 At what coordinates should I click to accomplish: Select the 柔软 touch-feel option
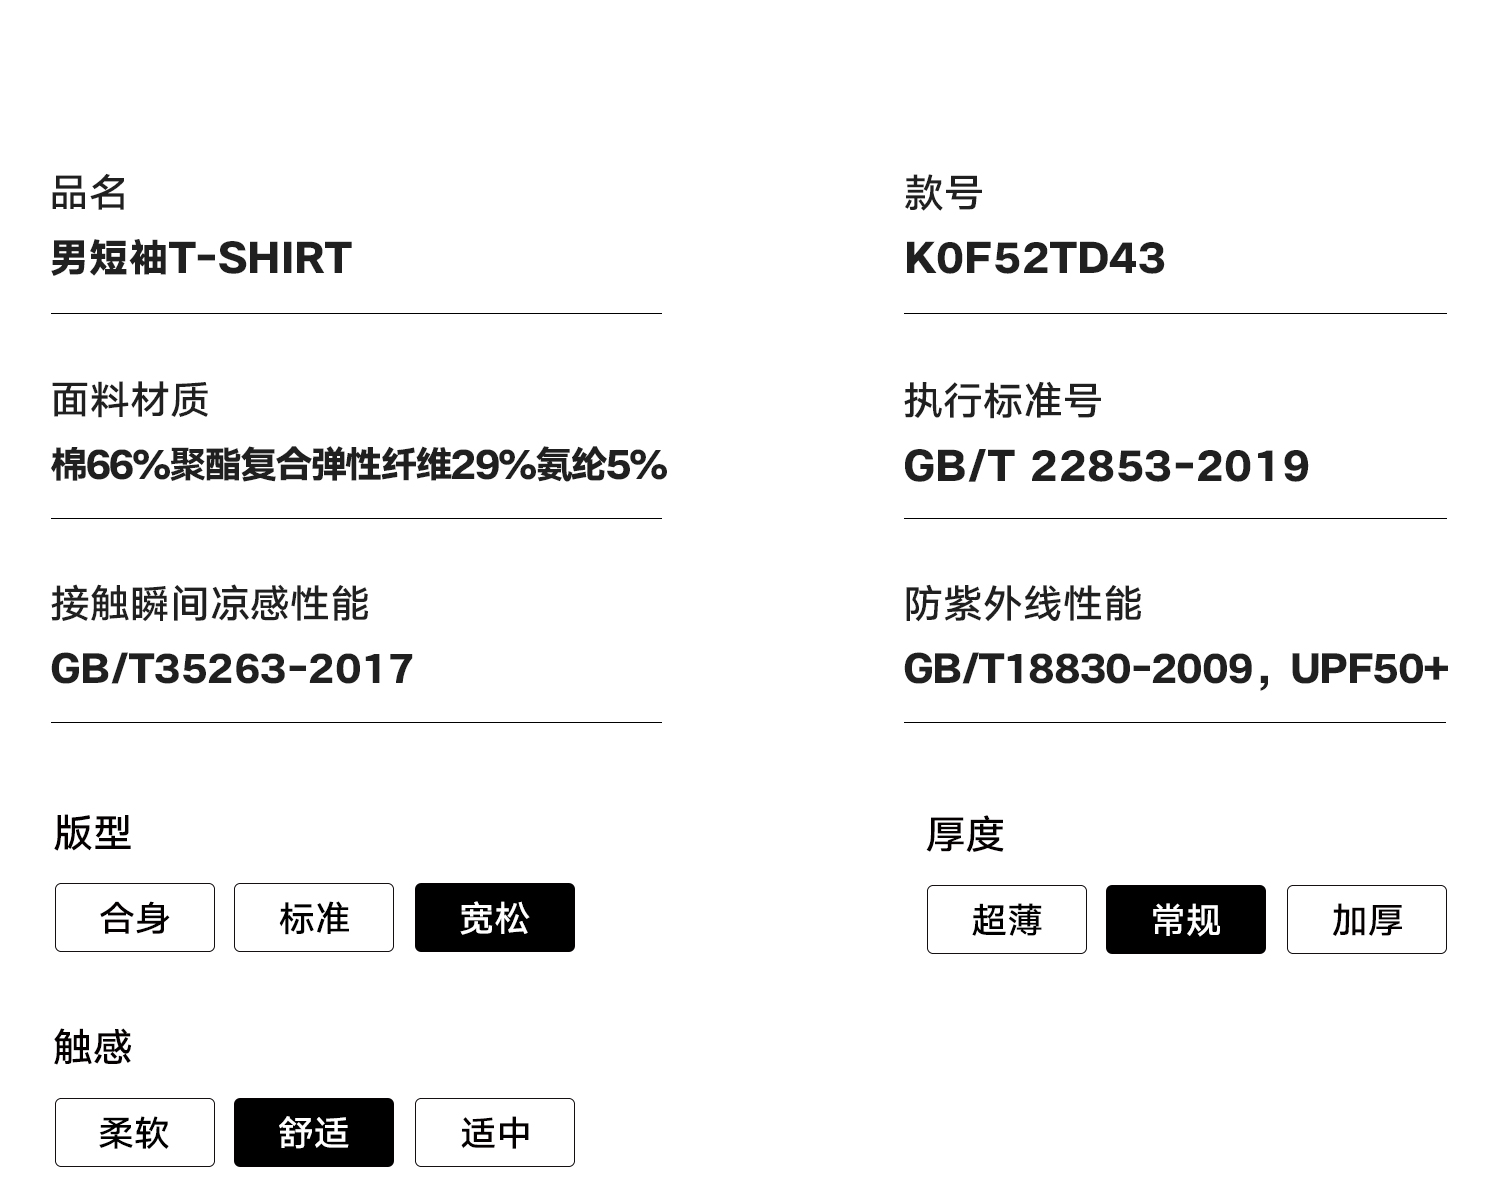click(135, 1133)
